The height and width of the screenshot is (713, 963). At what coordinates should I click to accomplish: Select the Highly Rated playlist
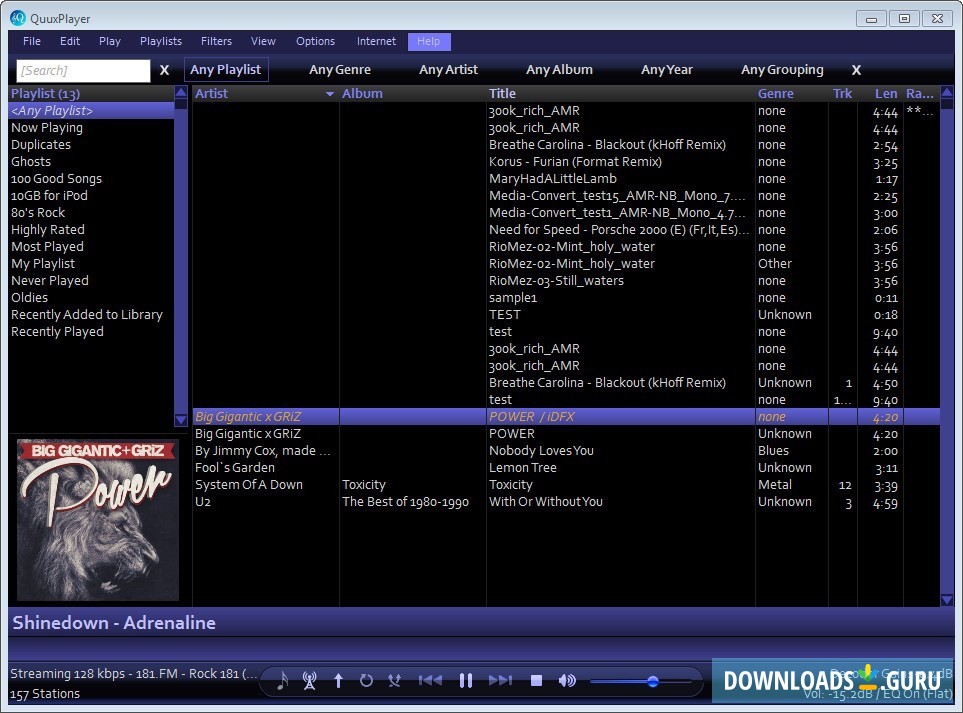[x=47, y=230]
